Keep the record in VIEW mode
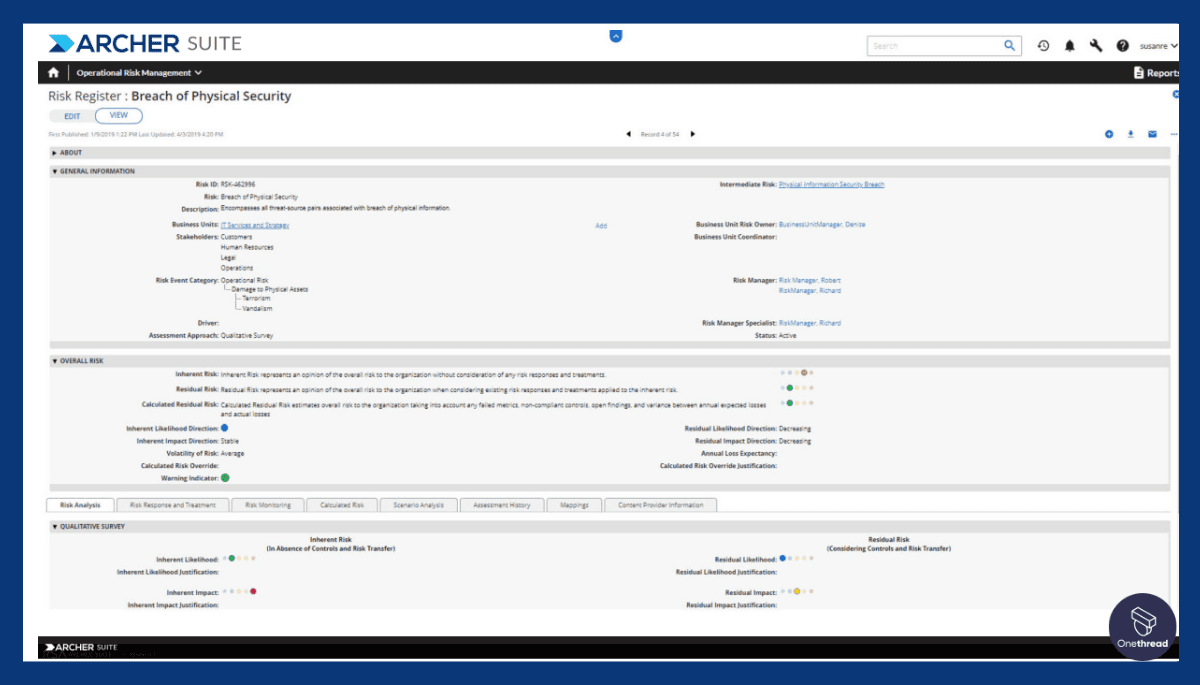This screenshot has width=1200, height=685. (118, 115)
